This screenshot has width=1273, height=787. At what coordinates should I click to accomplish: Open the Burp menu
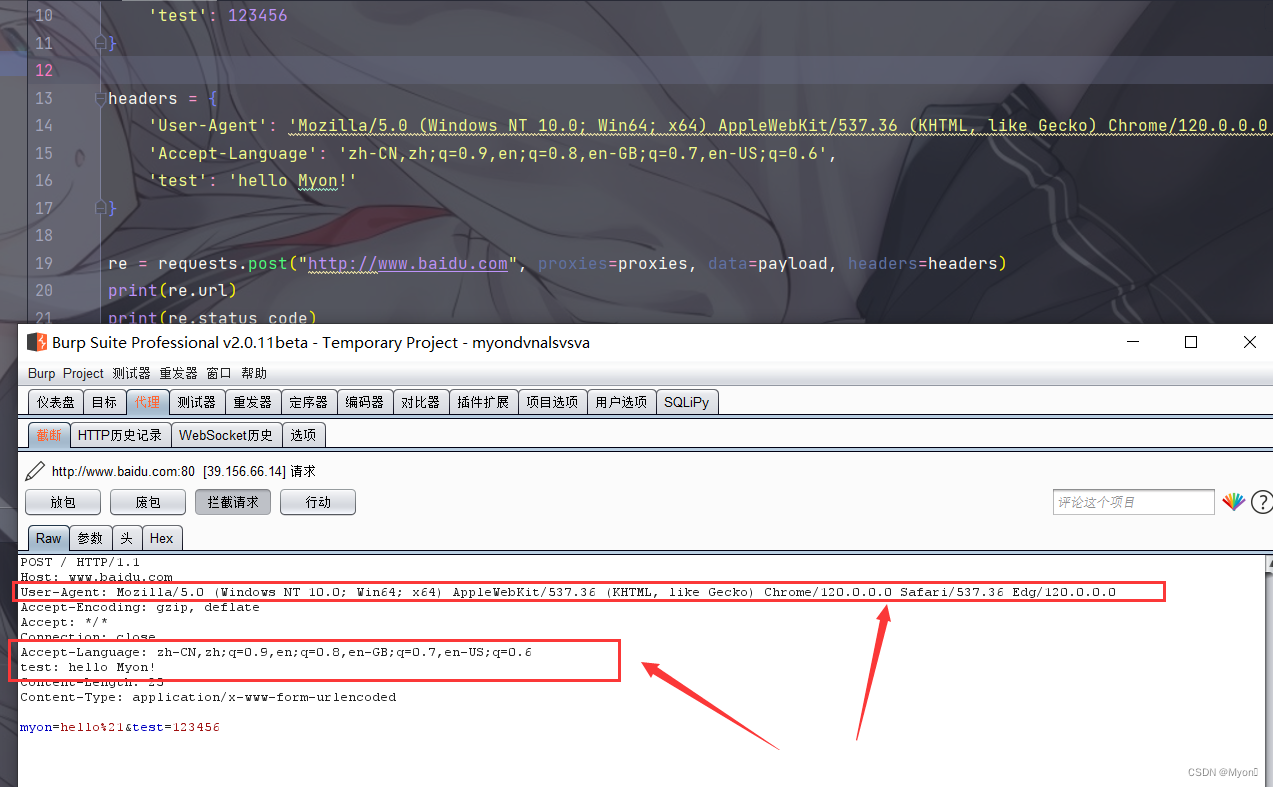pyautogui.click(x=42, y=373)
